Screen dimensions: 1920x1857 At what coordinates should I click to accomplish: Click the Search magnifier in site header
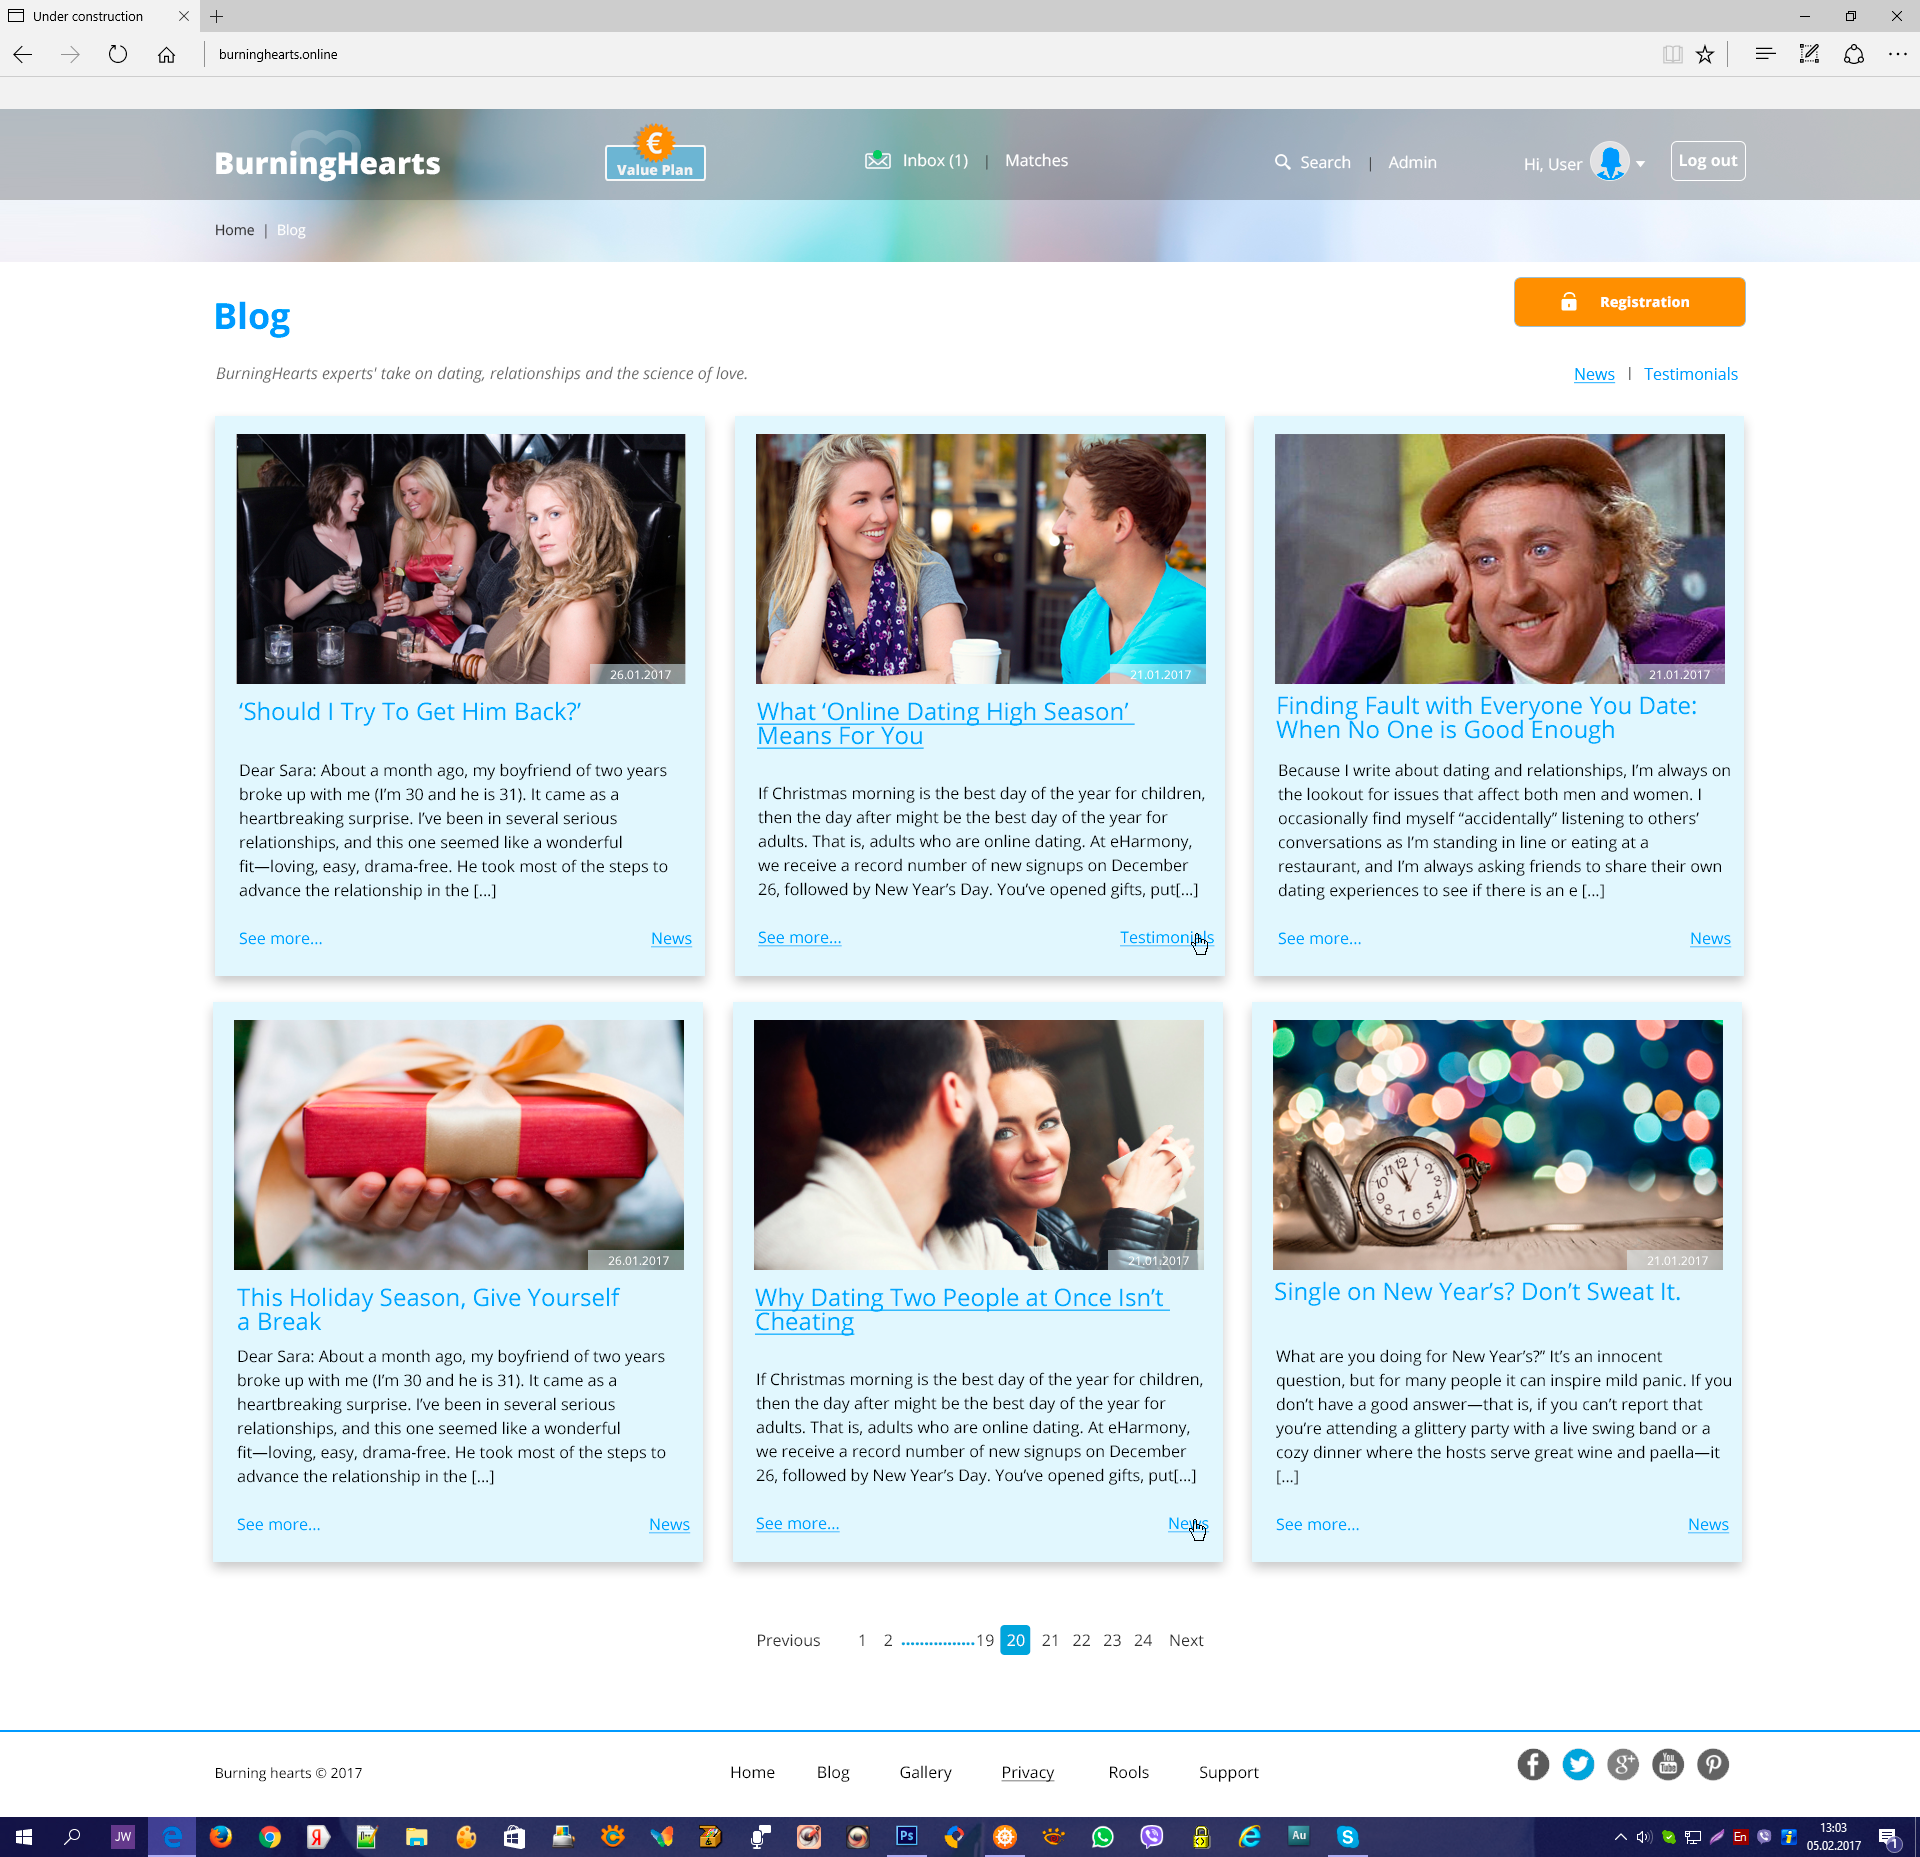click(1282, 162)
